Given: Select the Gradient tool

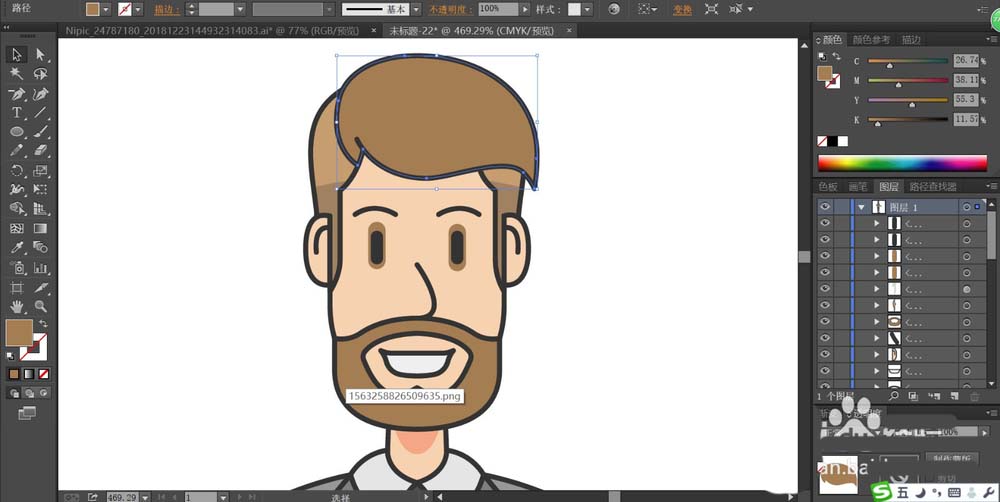Looking at the screenshot, I should coord(40,228).
